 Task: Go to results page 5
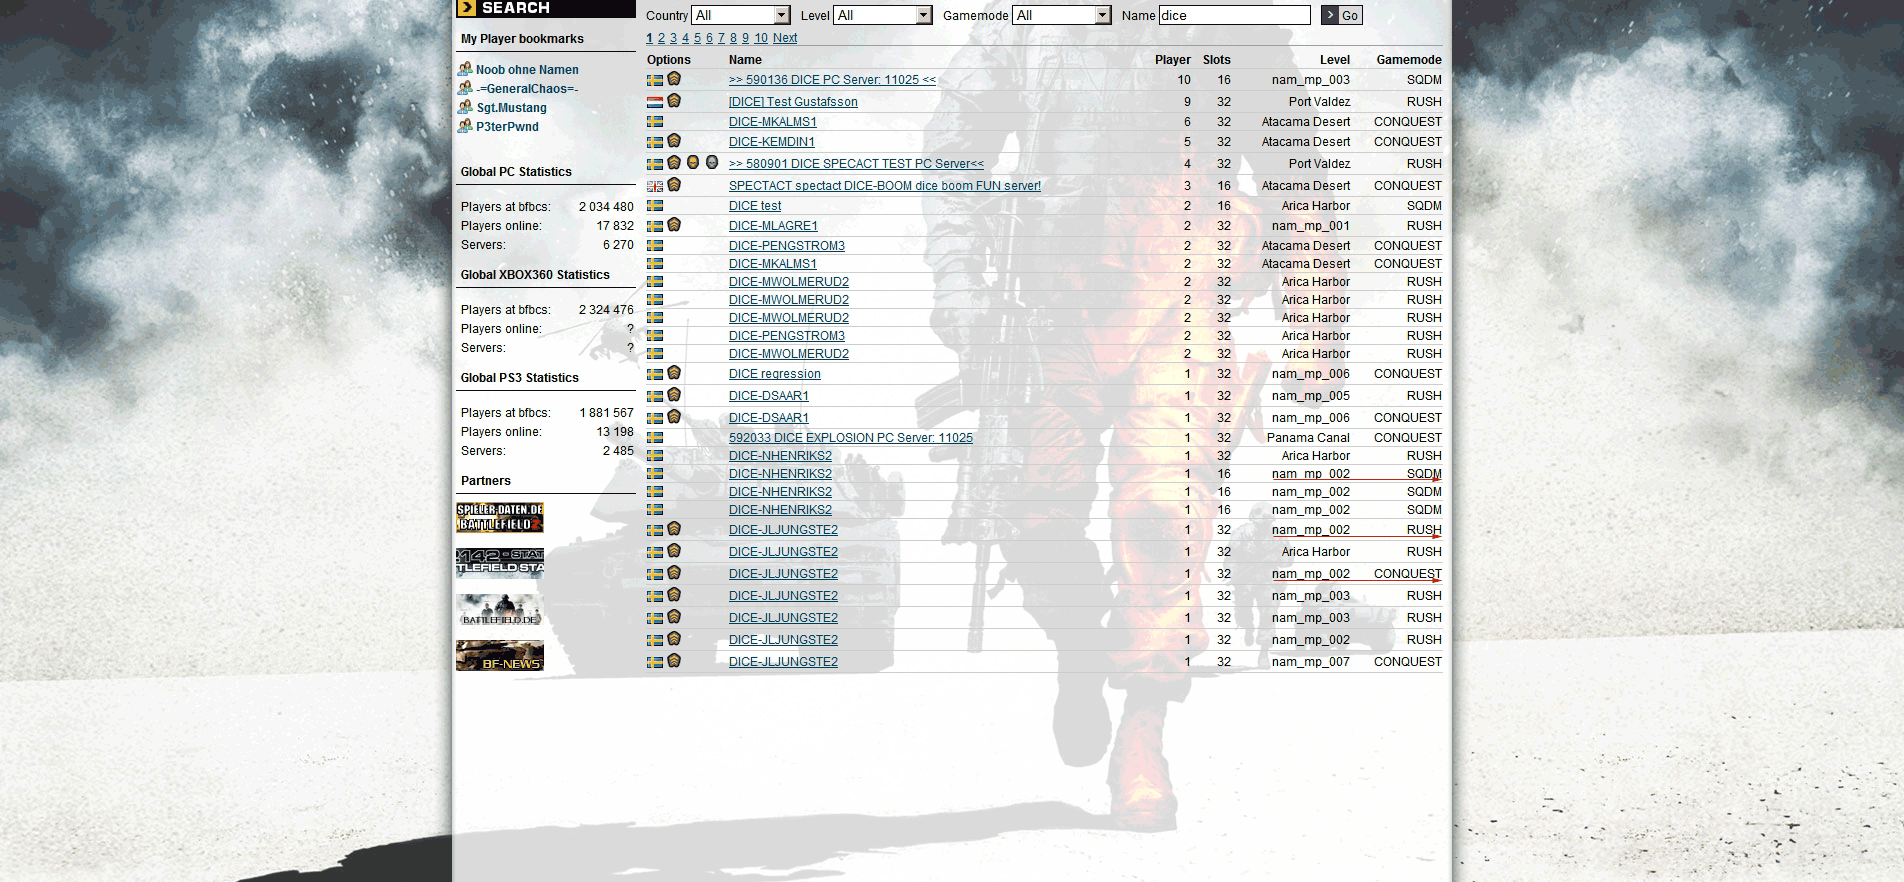pos(697,38)
